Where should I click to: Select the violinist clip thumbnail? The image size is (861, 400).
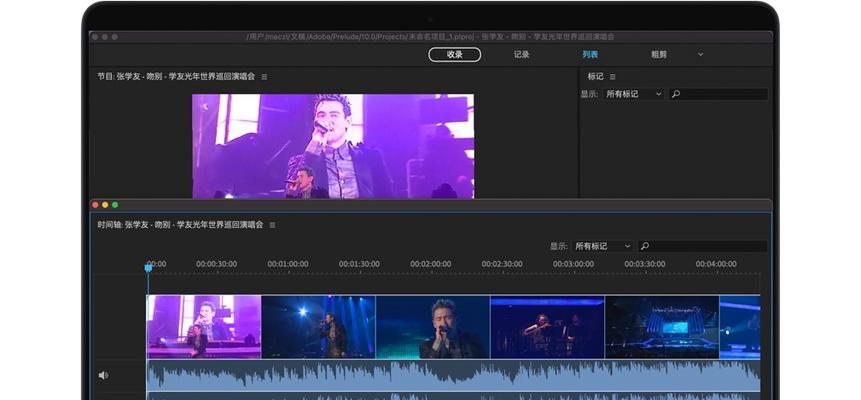tap(547, 327)
